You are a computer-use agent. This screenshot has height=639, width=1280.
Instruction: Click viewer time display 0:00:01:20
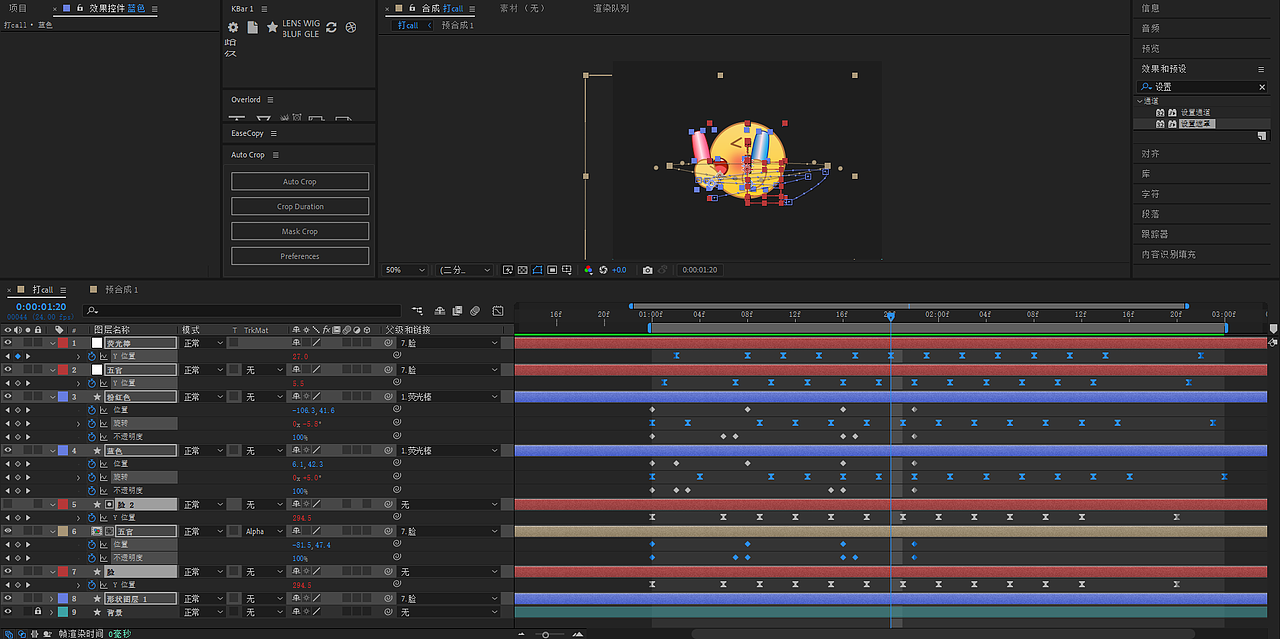700,270
